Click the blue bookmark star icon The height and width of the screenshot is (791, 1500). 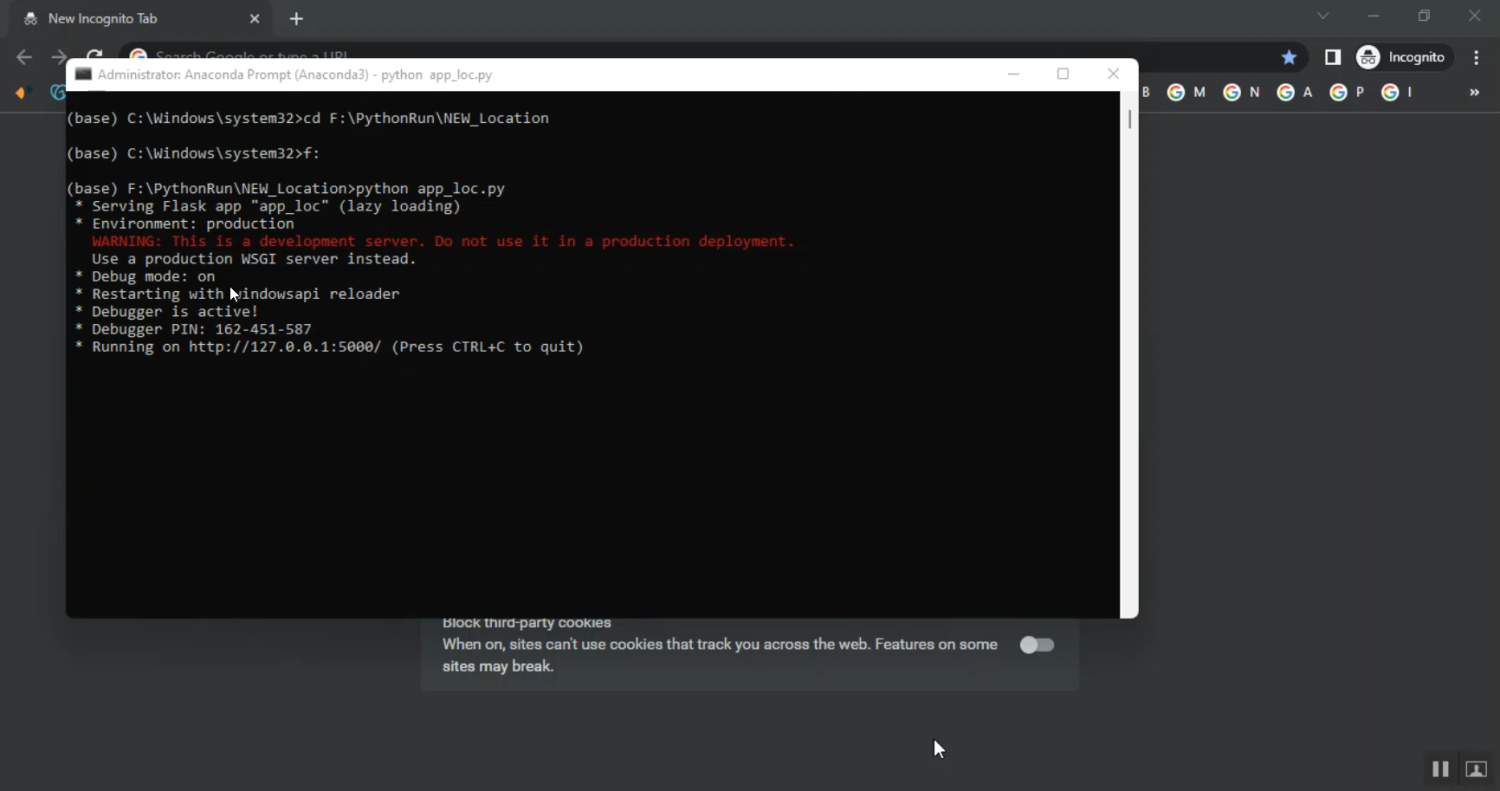[1289, 57]
